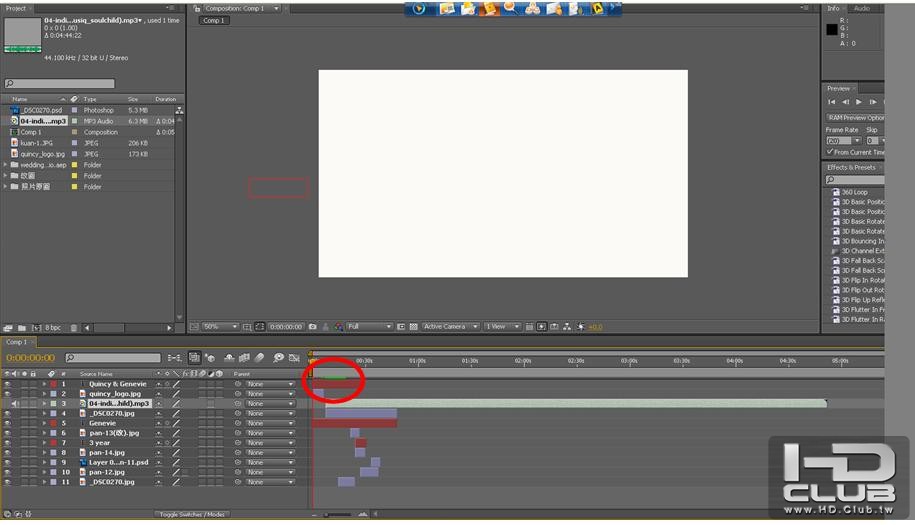Click the Play button in Preview panel
The image size is (915, 525).
tap(859, 102)
